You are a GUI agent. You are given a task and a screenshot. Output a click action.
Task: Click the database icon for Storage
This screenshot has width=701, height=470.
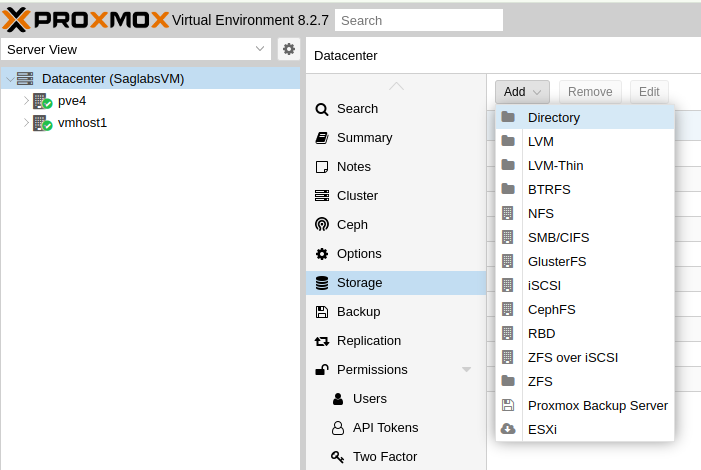322,283
